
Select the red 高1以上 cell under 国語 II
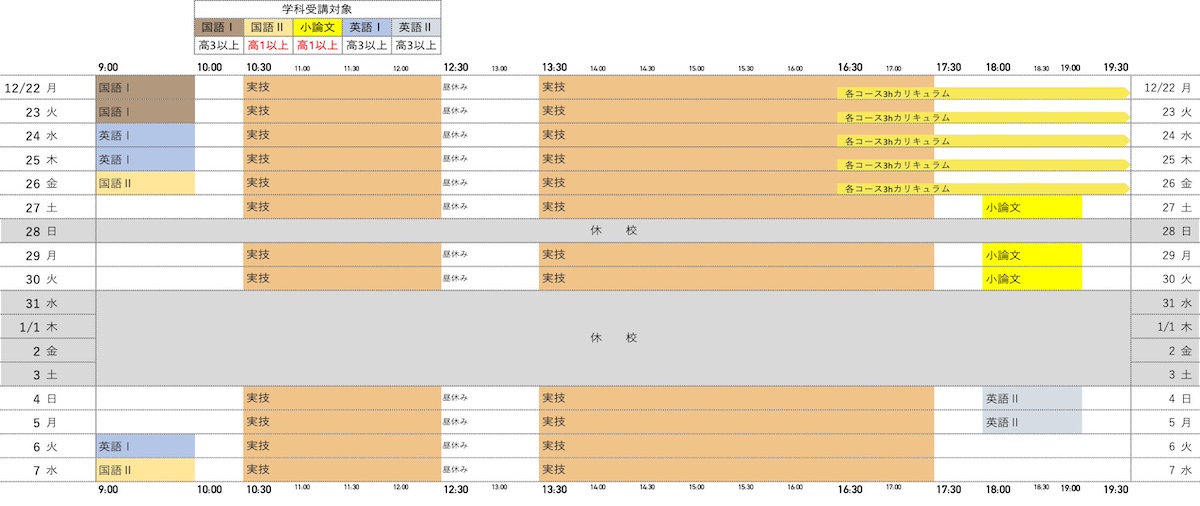[268, 45]
